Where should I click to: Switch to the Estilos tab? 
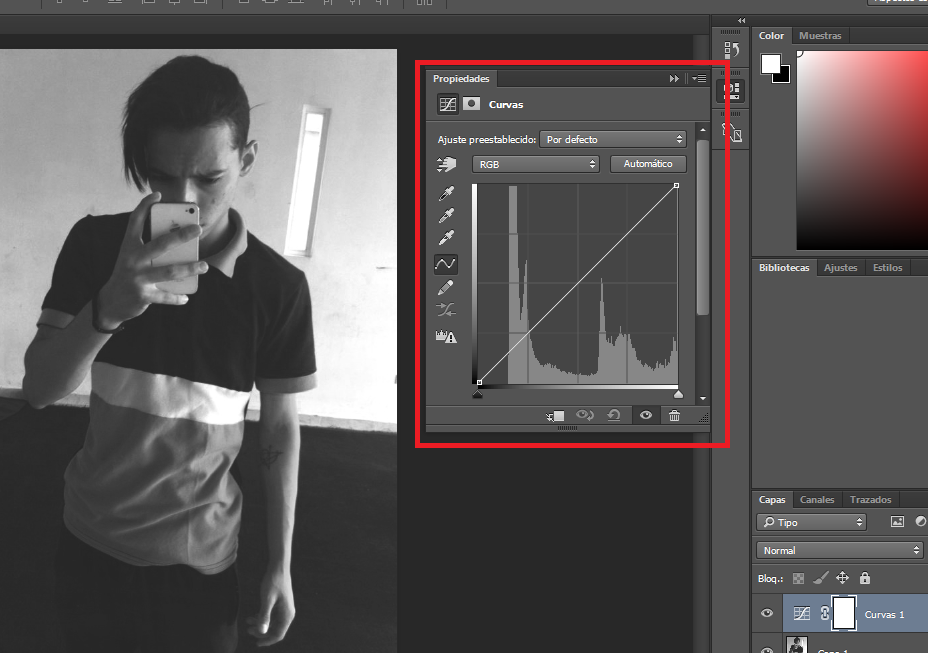(888, 268)
